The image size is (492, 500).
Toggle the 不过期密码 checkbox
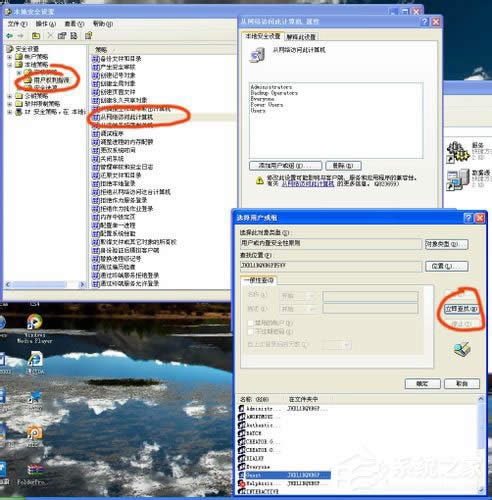coord(251,332)
